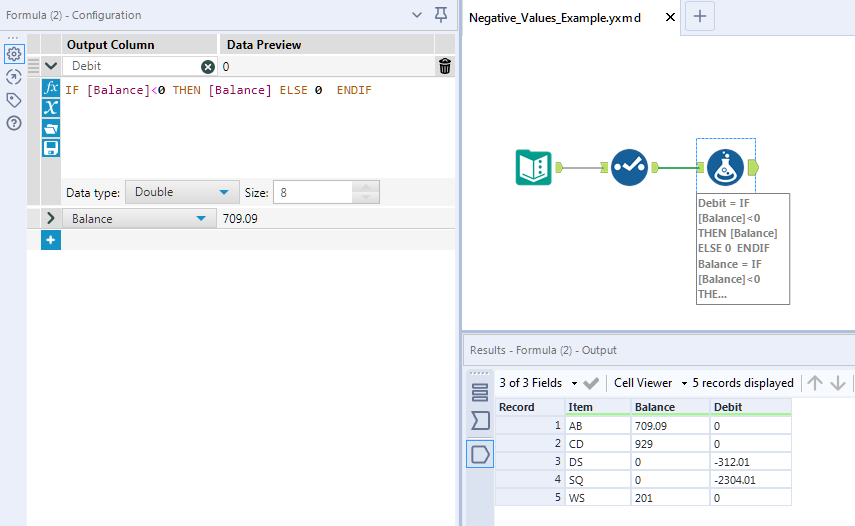Image resolution: width=855 pixels, height=526 pixels.
Task: Clear the Debit output column name
Action: pyautogui.click(x=208, y=66)
